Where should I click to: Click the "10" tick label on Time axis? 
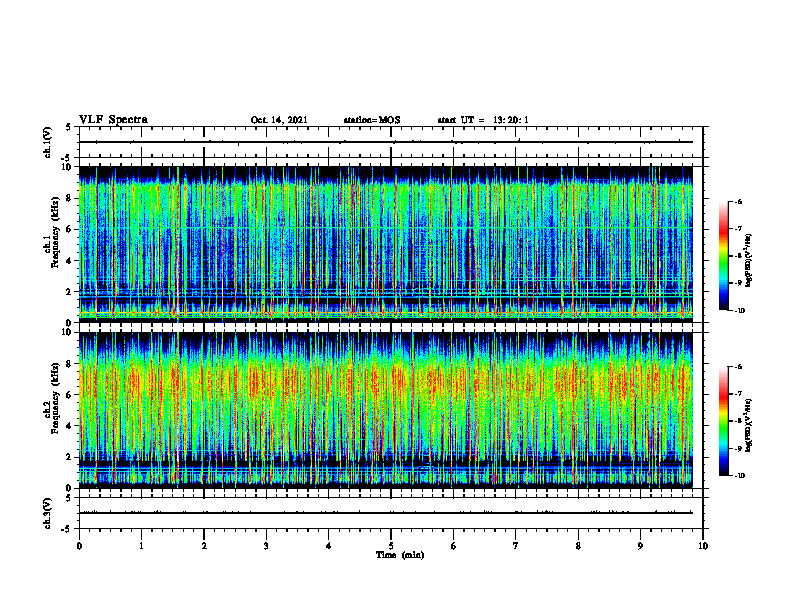click(x=703, y=546)
